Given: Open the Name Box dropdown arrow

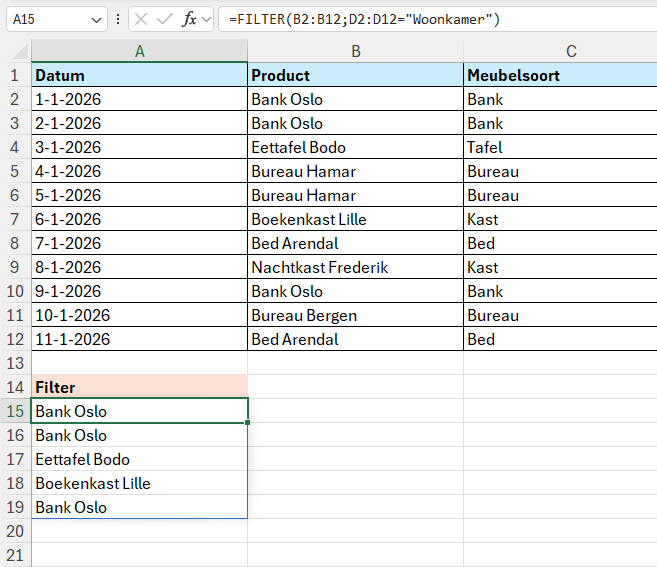Looking at the screenshot, I should click(95, 20).
